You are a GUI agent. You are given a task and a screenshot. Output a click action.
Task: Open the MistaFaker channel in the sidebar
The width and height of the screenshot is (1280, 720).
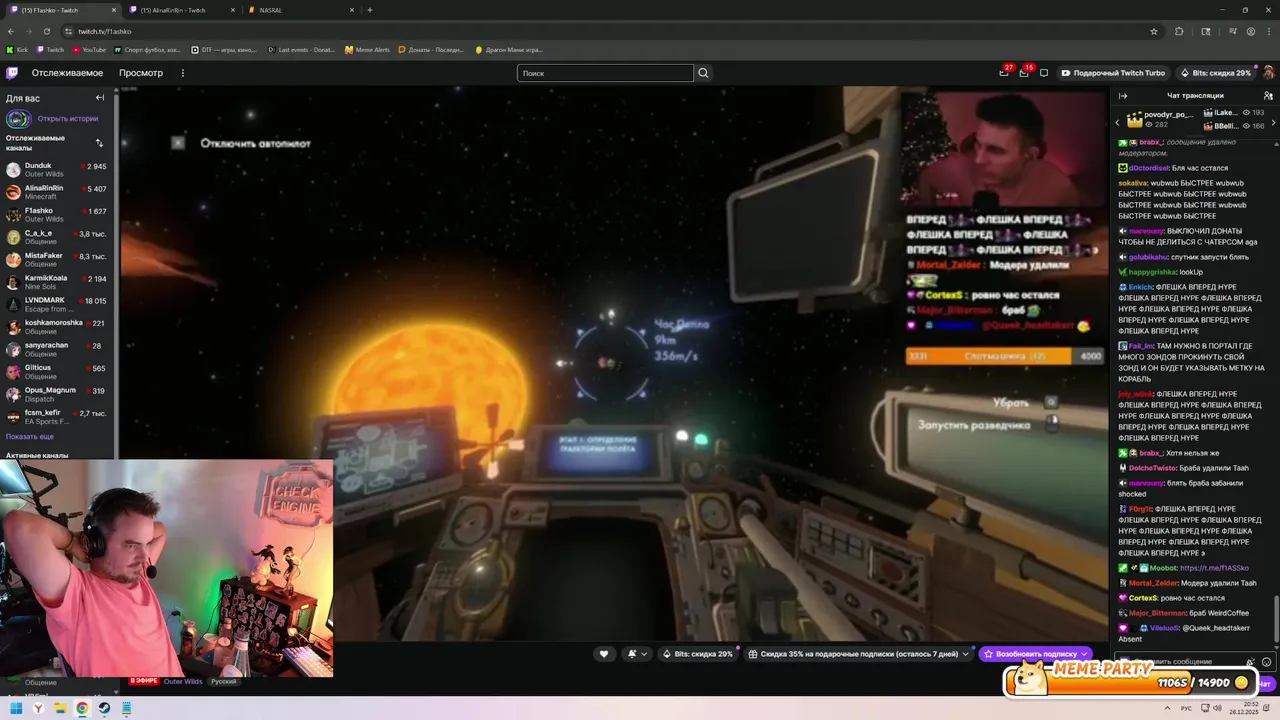point(58,260)
